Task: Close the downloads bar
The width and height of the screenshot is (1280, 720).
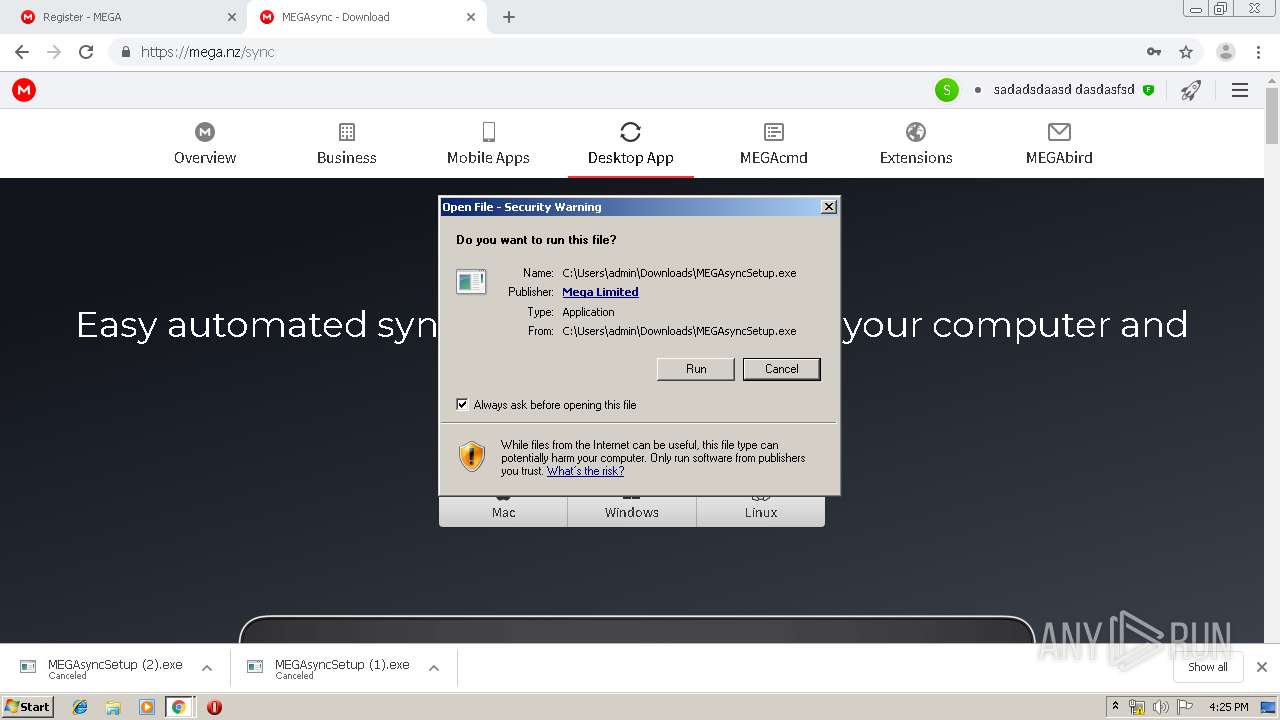Action: [1262, 667]
